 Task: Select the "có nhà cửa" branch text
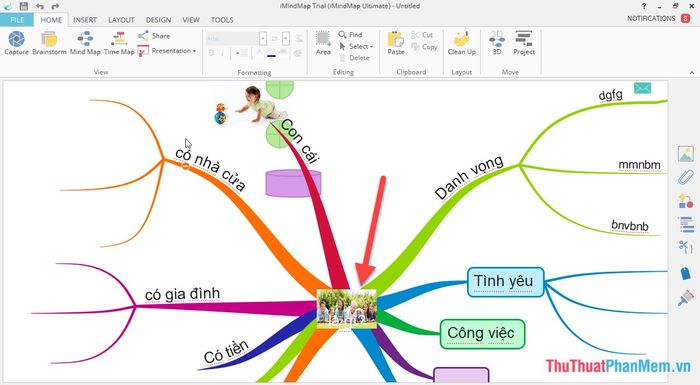point(210,170)
